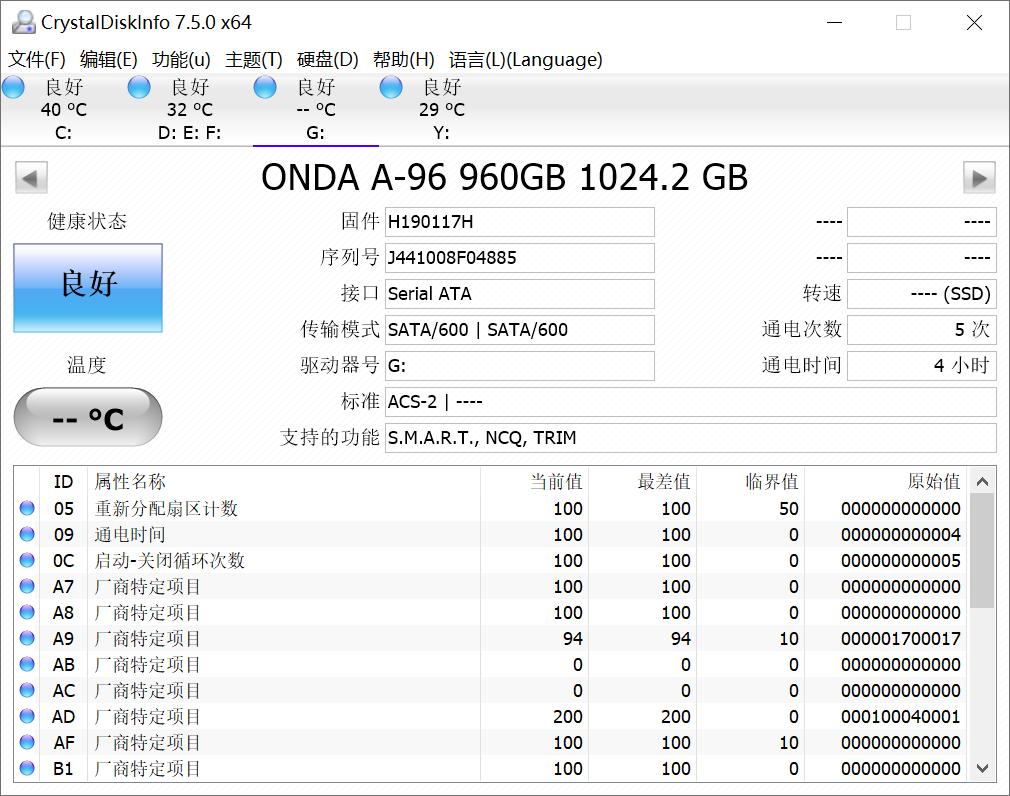This screenshot has height=796, width=1010.
Task: Open the 功能(u) menu
Action: pyautogui.click(x=180, y=59)
